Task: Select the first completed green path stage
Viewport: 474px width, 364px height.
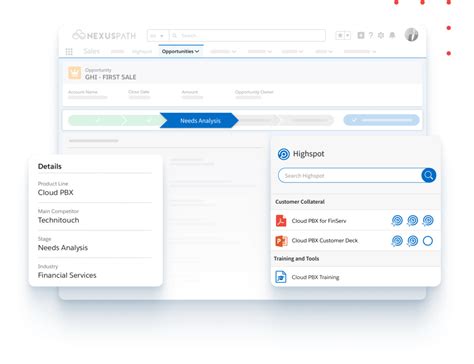Action: pyautogui.click(x=97, y=120)
